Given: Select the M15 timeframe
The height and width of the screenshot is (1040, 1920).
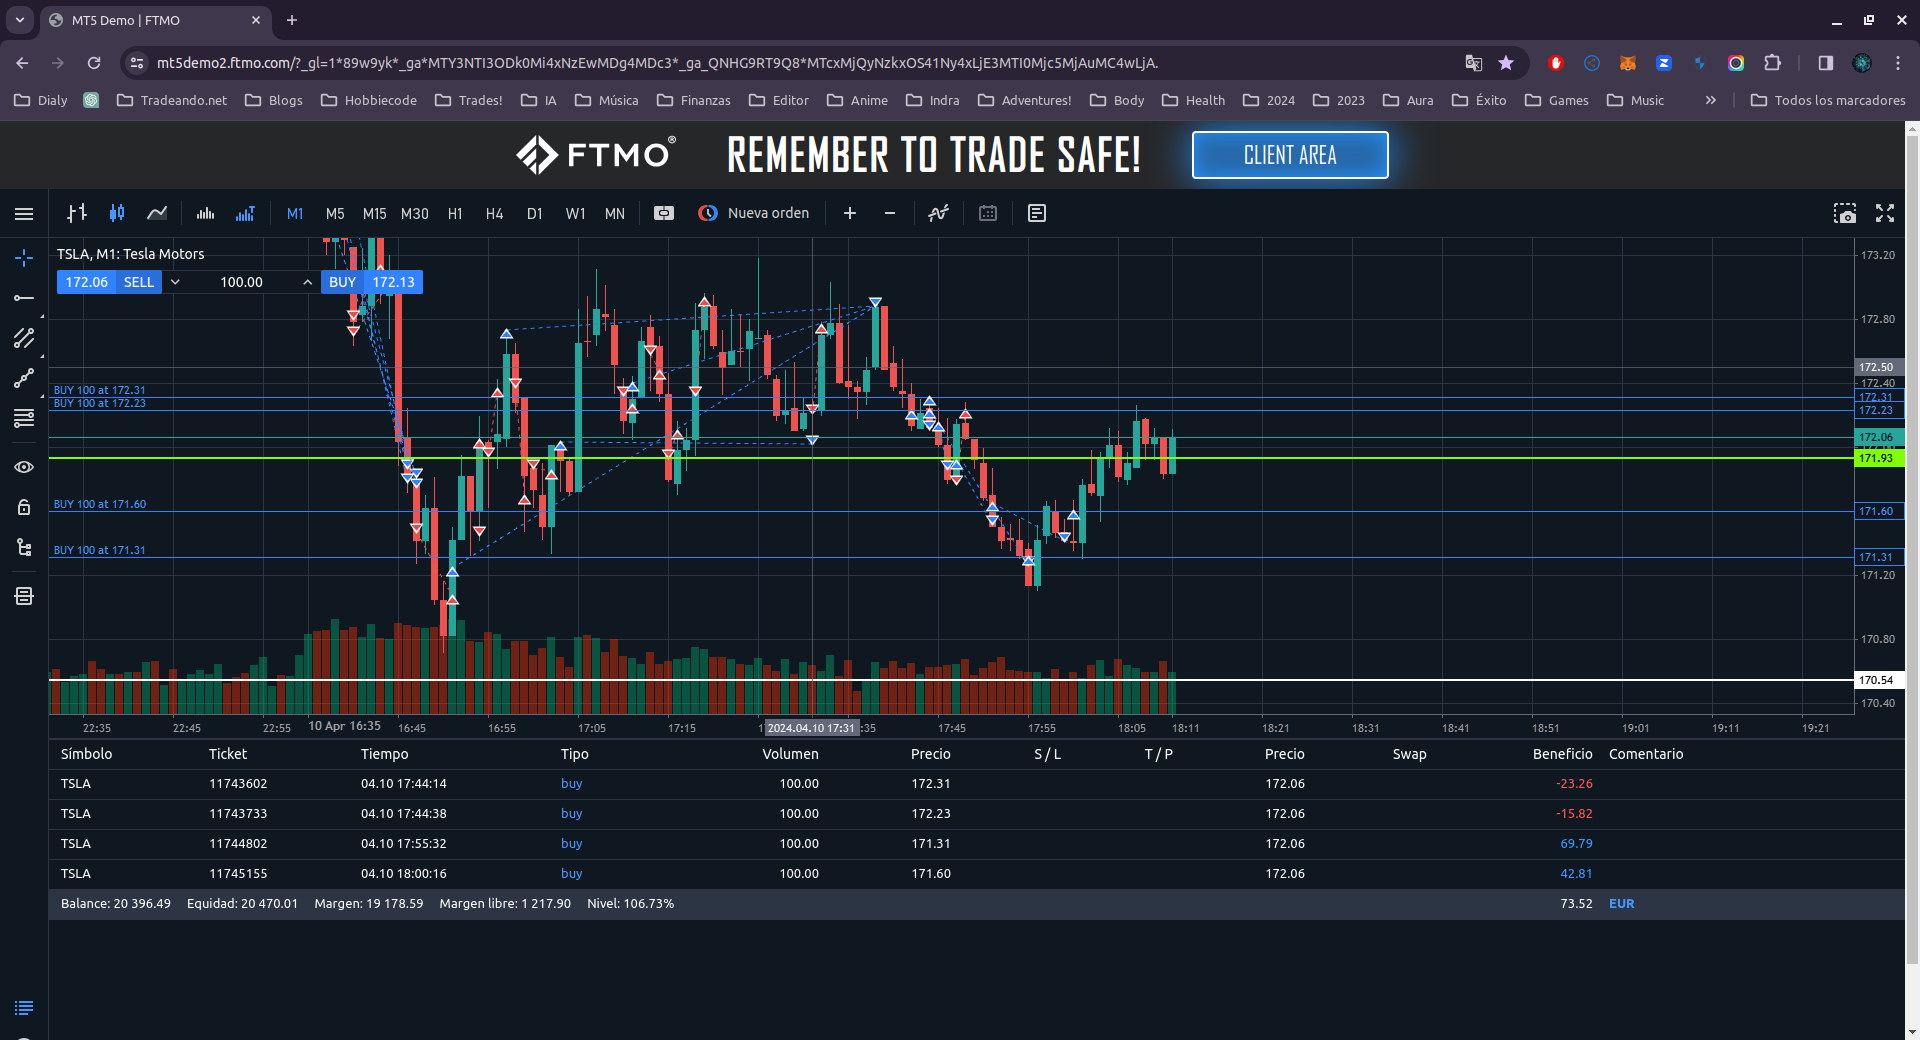Looking at the screenshot, I should [x=374, y=213].
